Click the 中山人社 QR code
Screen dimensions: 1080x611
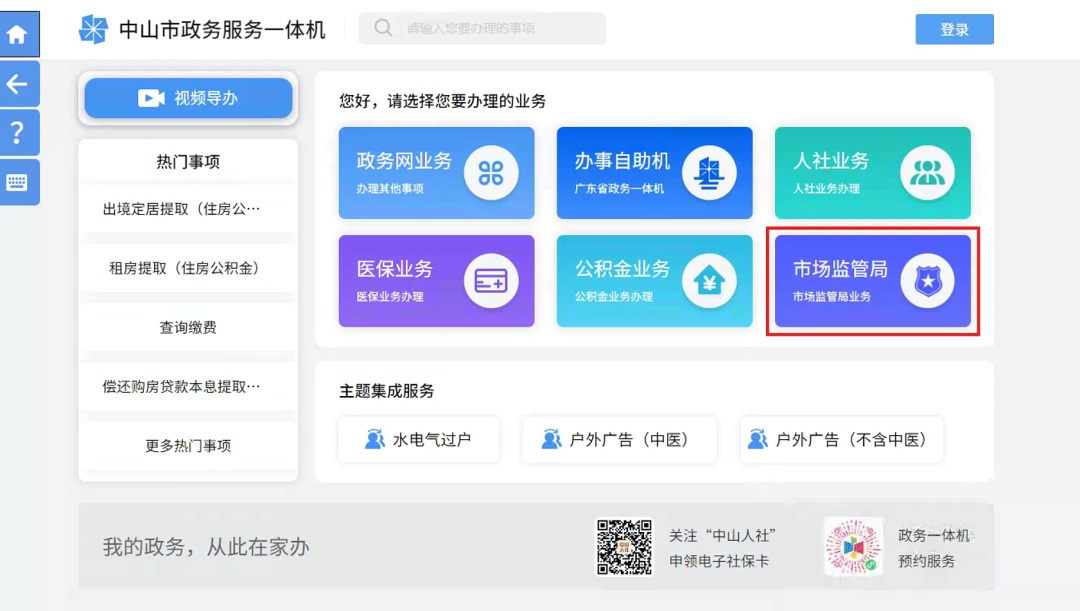623,545
